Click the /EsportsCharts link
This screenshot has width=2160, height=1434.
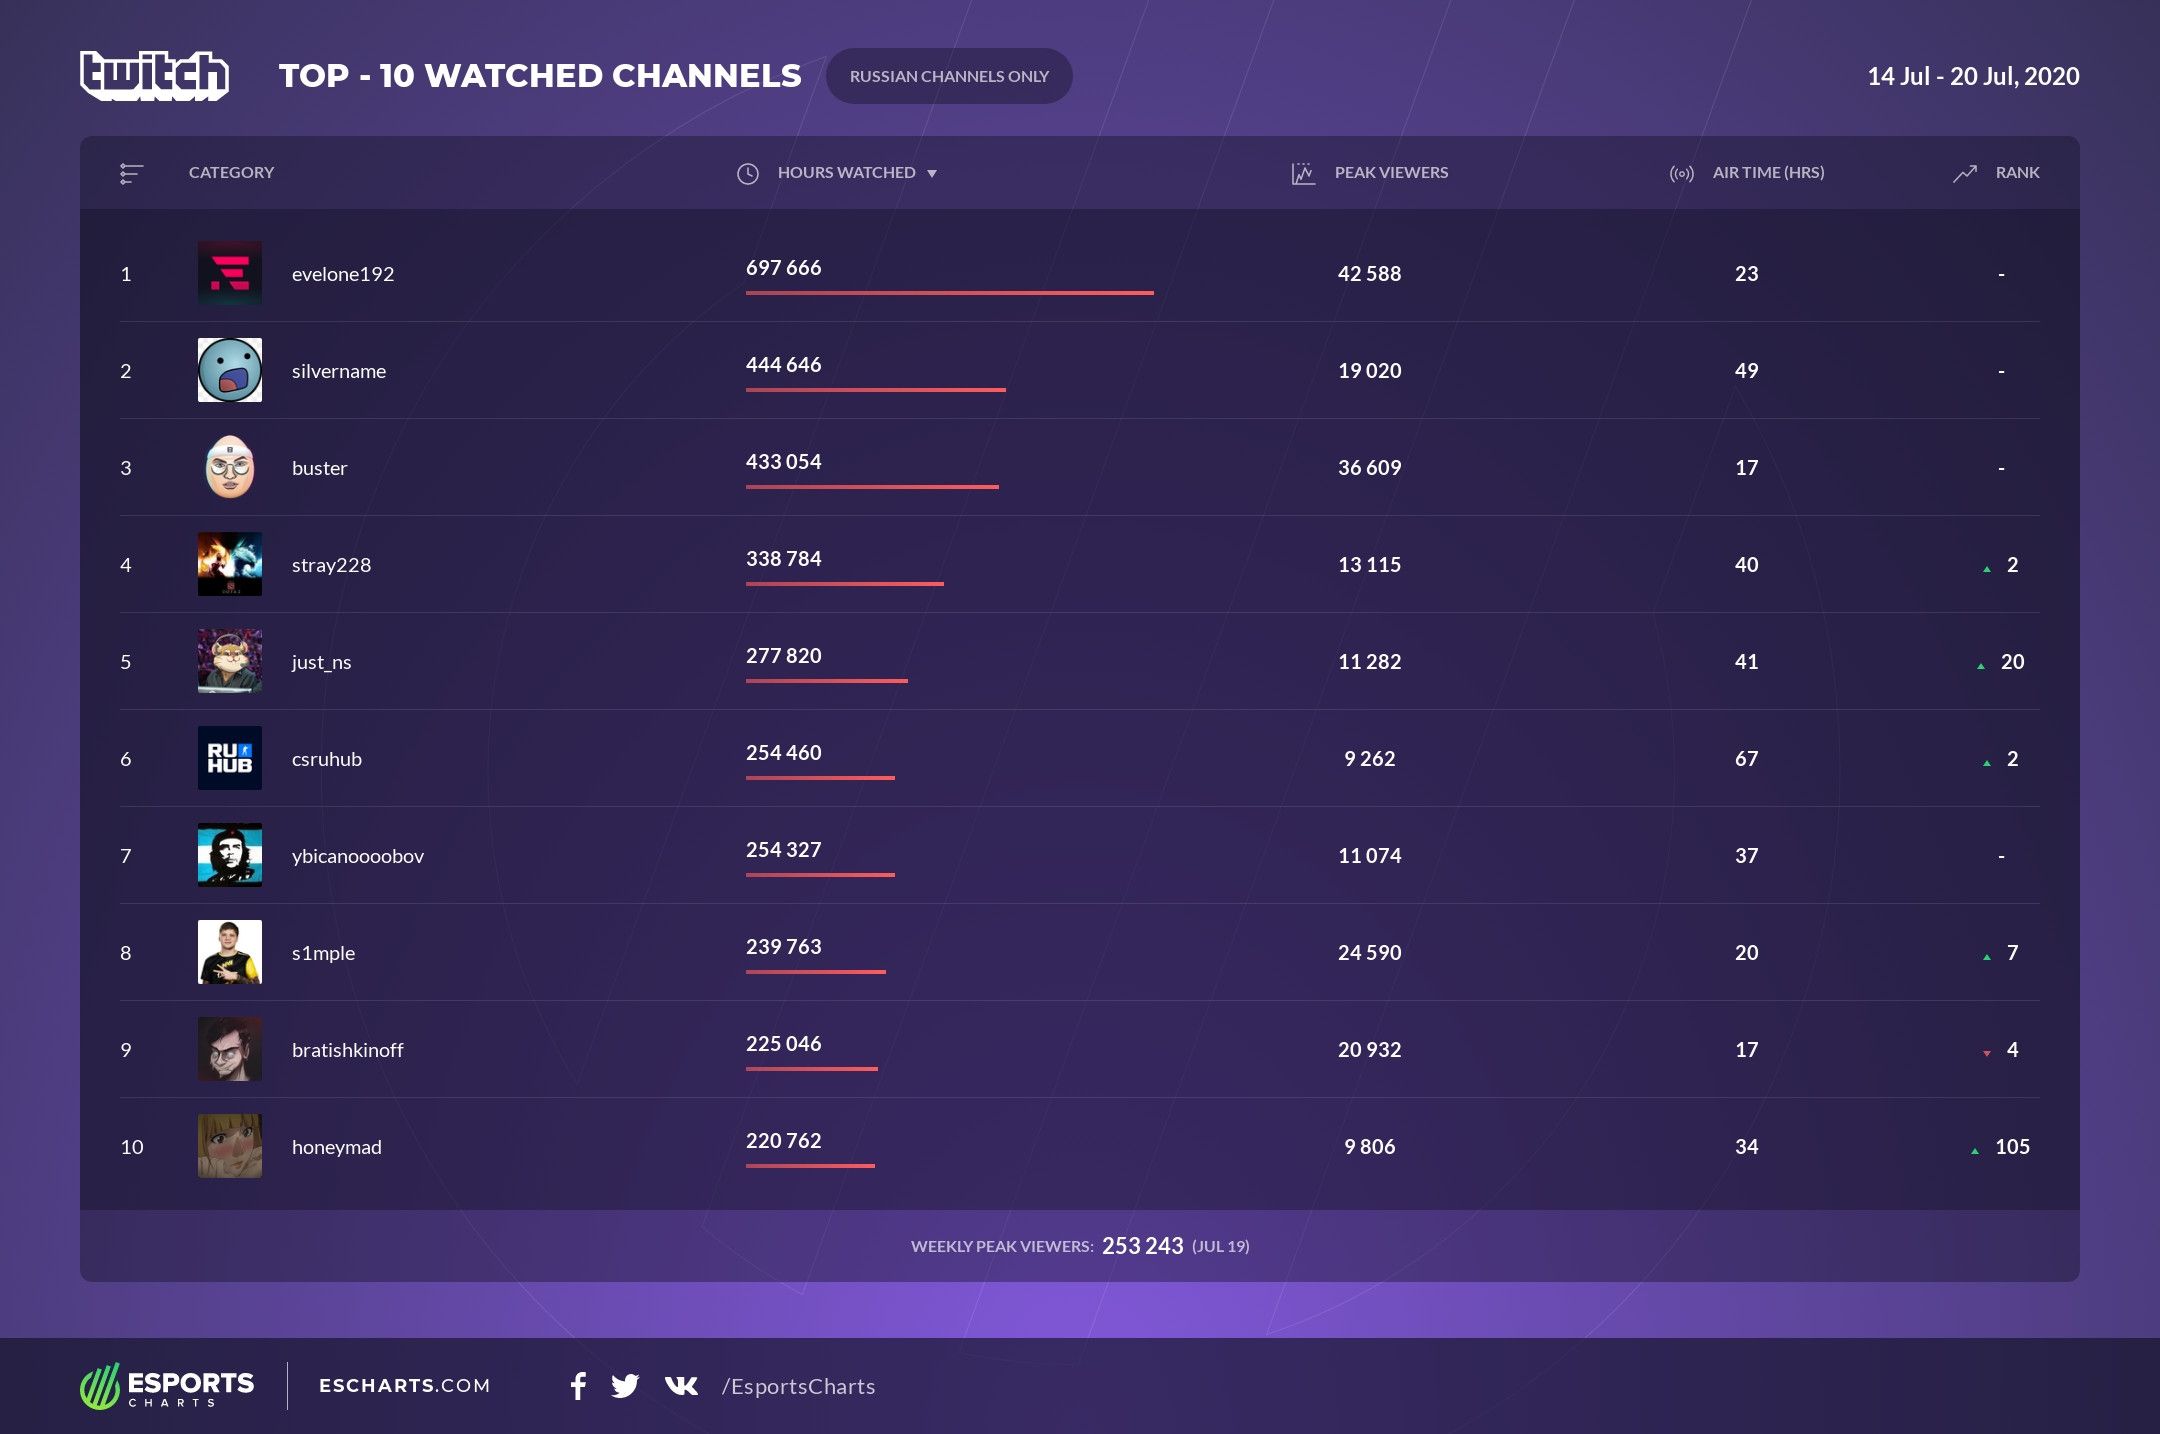tap(798, 1387)
